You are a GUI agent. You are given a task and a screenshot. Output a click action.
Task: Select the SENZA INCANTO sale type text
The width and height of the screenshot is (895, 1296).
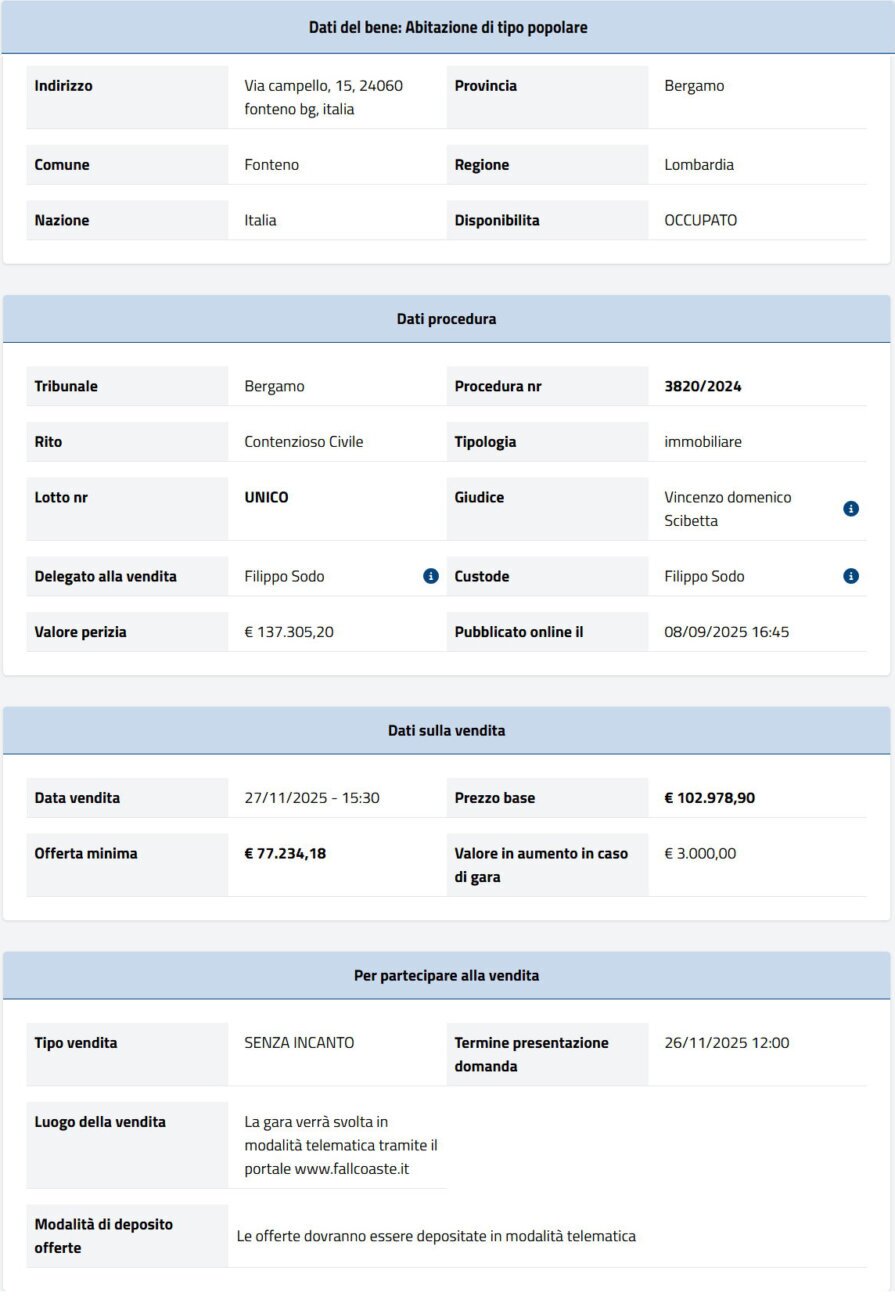click(299, 1043)
